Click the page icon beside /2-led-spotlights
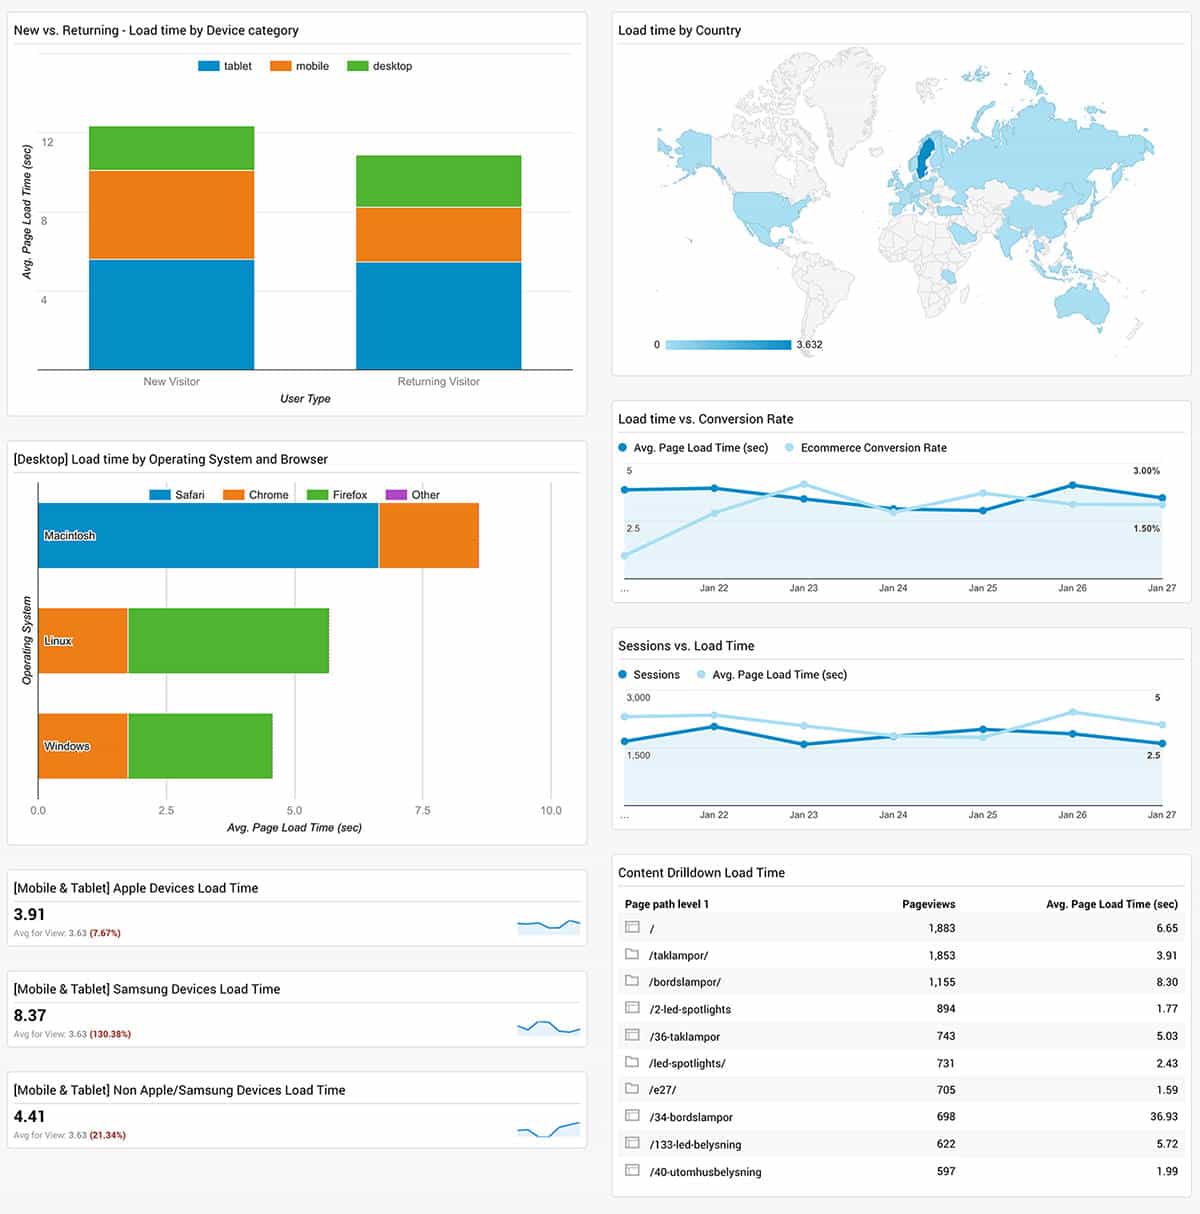Screen dimensions: 1200x1214 632,1008
